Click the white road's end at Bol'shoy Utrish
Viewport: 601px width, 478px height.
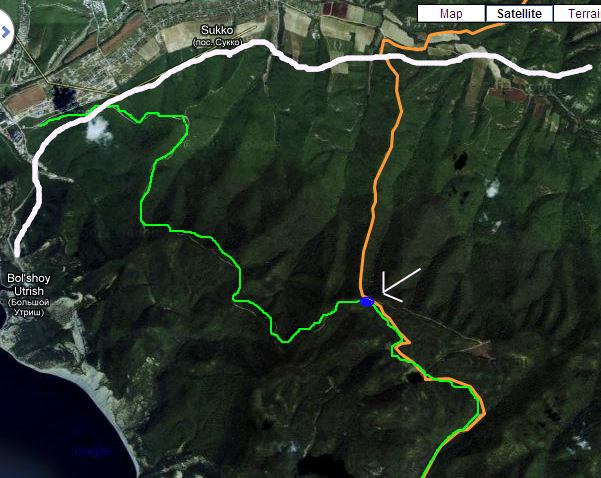click(x=17, y=251)
